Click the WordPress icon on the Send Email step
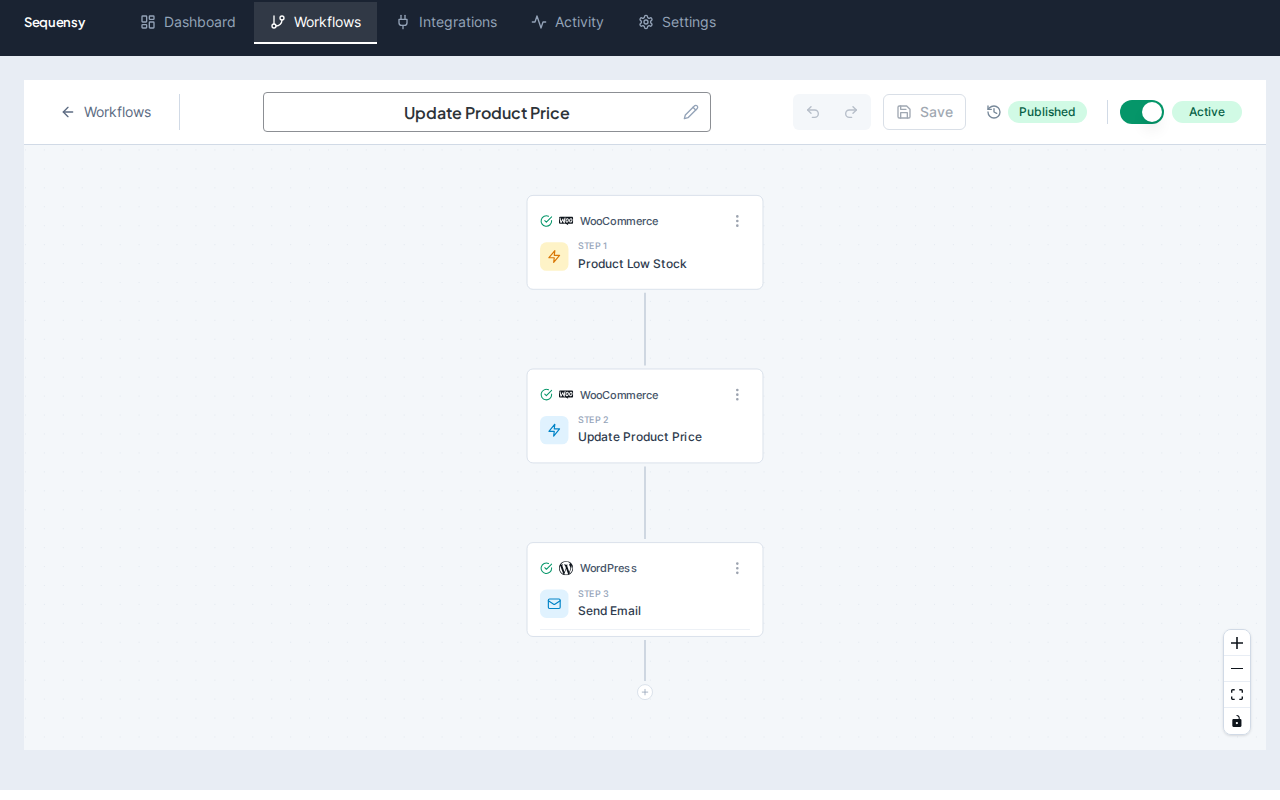 pyautogui.click(x=566, y=568)
